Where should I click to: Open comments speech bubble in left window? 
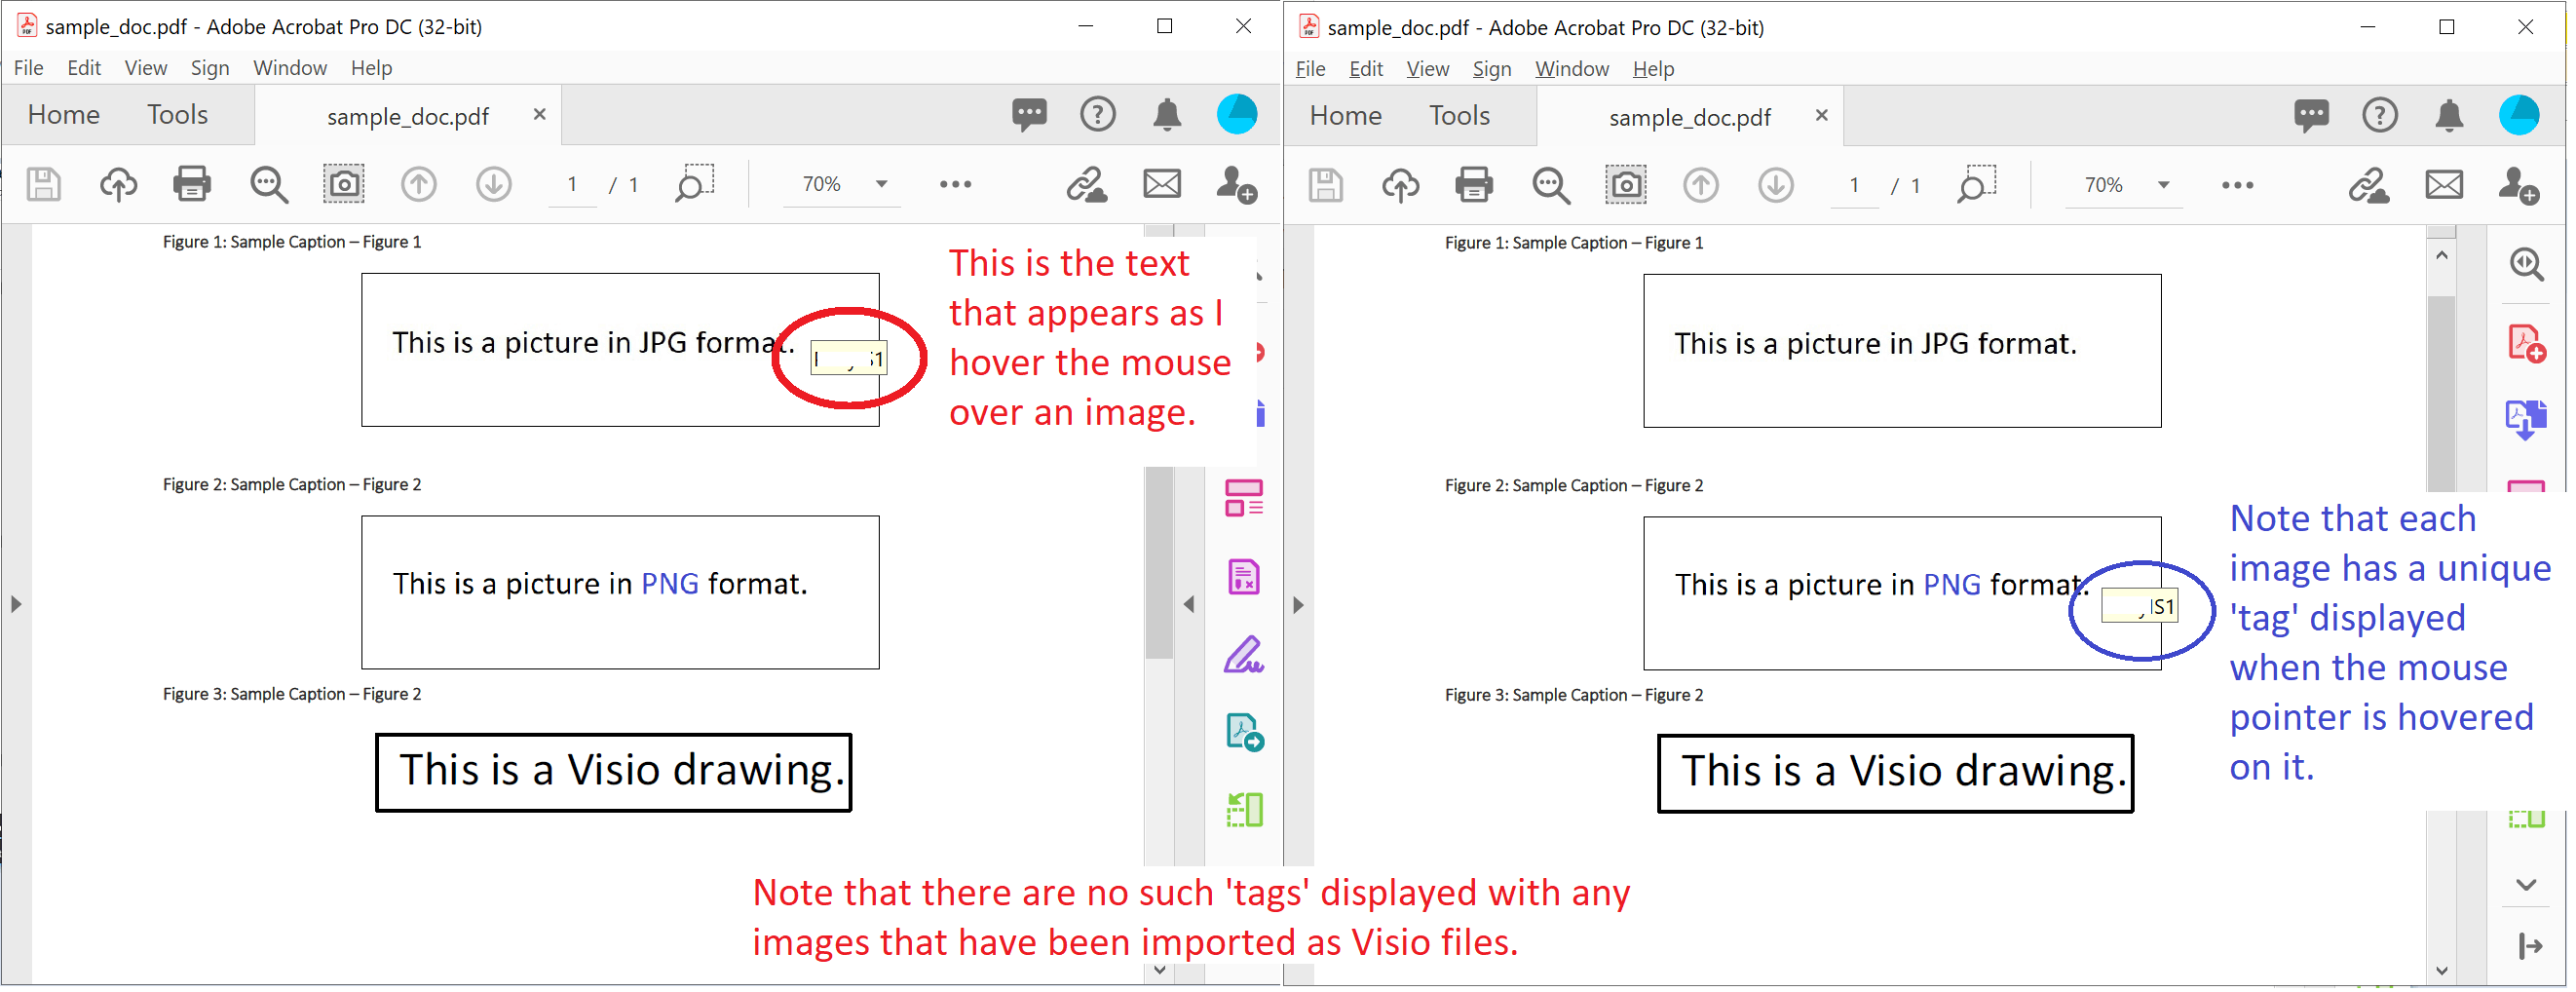(x=1029, y=114)
